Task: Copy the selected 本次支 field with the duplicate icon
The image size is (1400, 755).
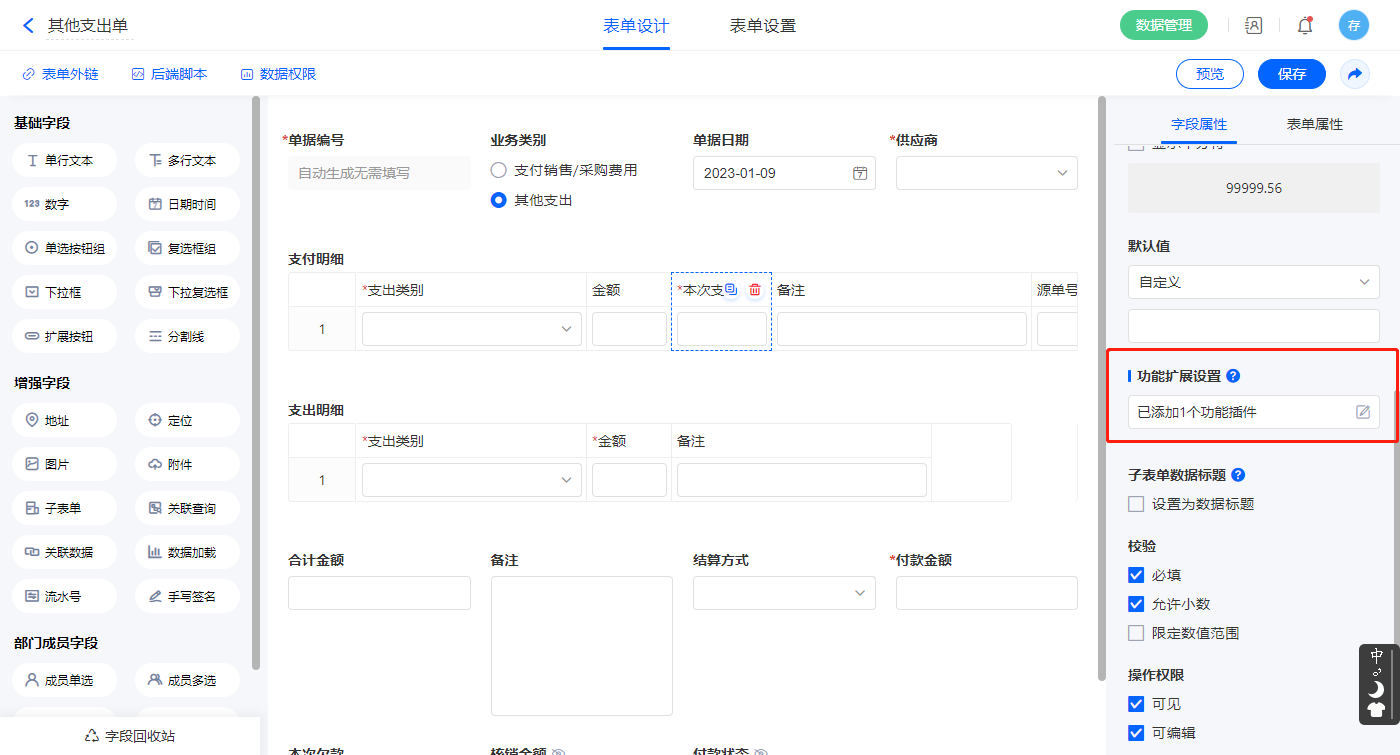Action: 731,290
